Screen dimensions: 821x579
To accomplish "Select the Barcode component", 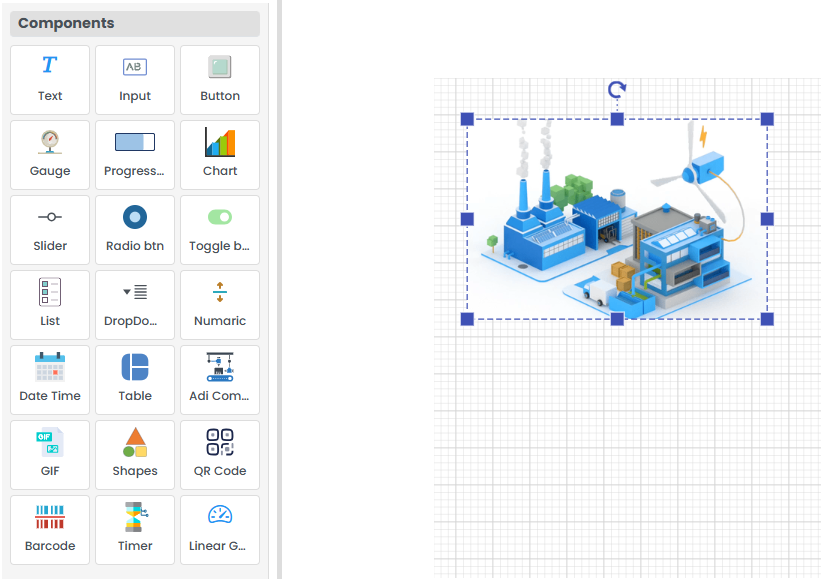I will click(x=50, y=530).
